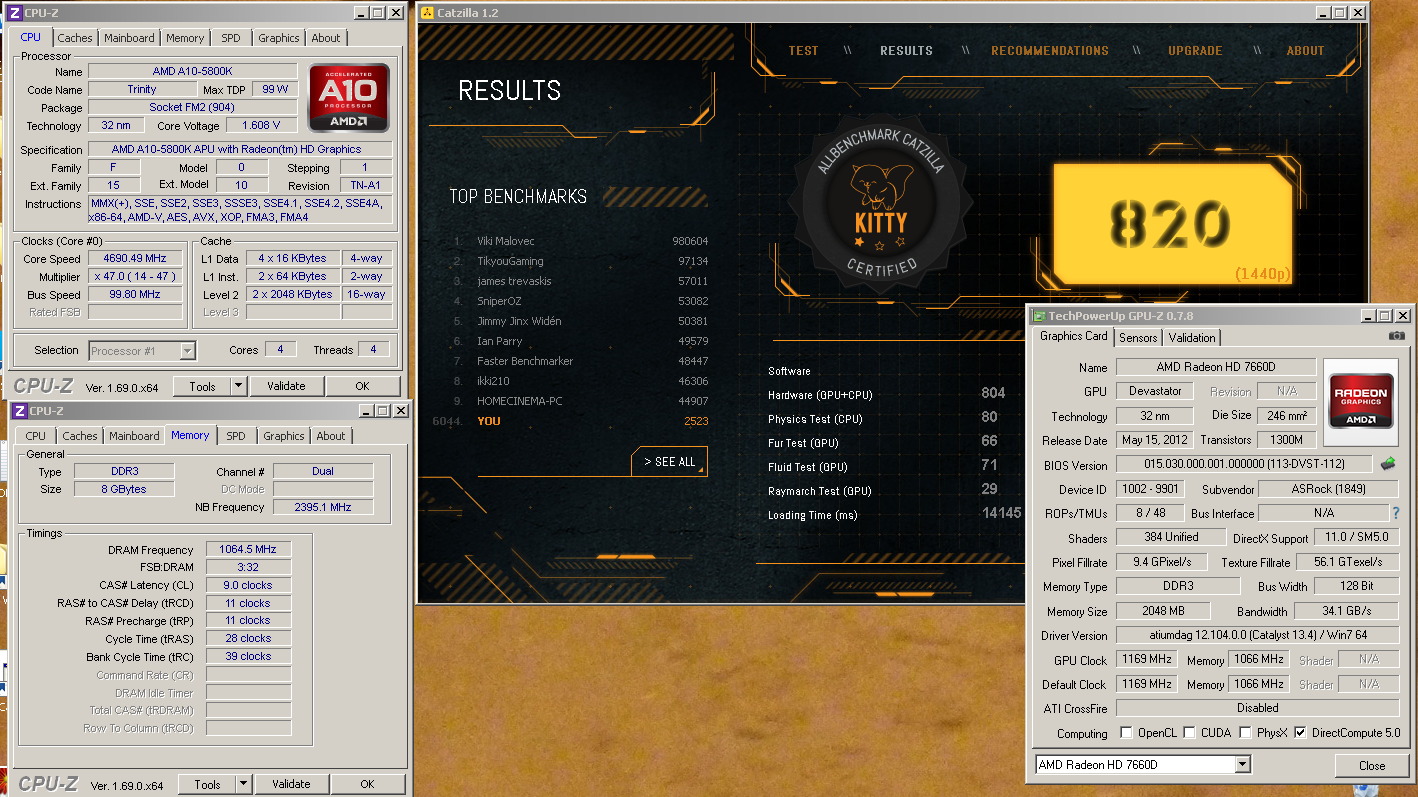Click the Multiplier x 47.0 field

135,277
